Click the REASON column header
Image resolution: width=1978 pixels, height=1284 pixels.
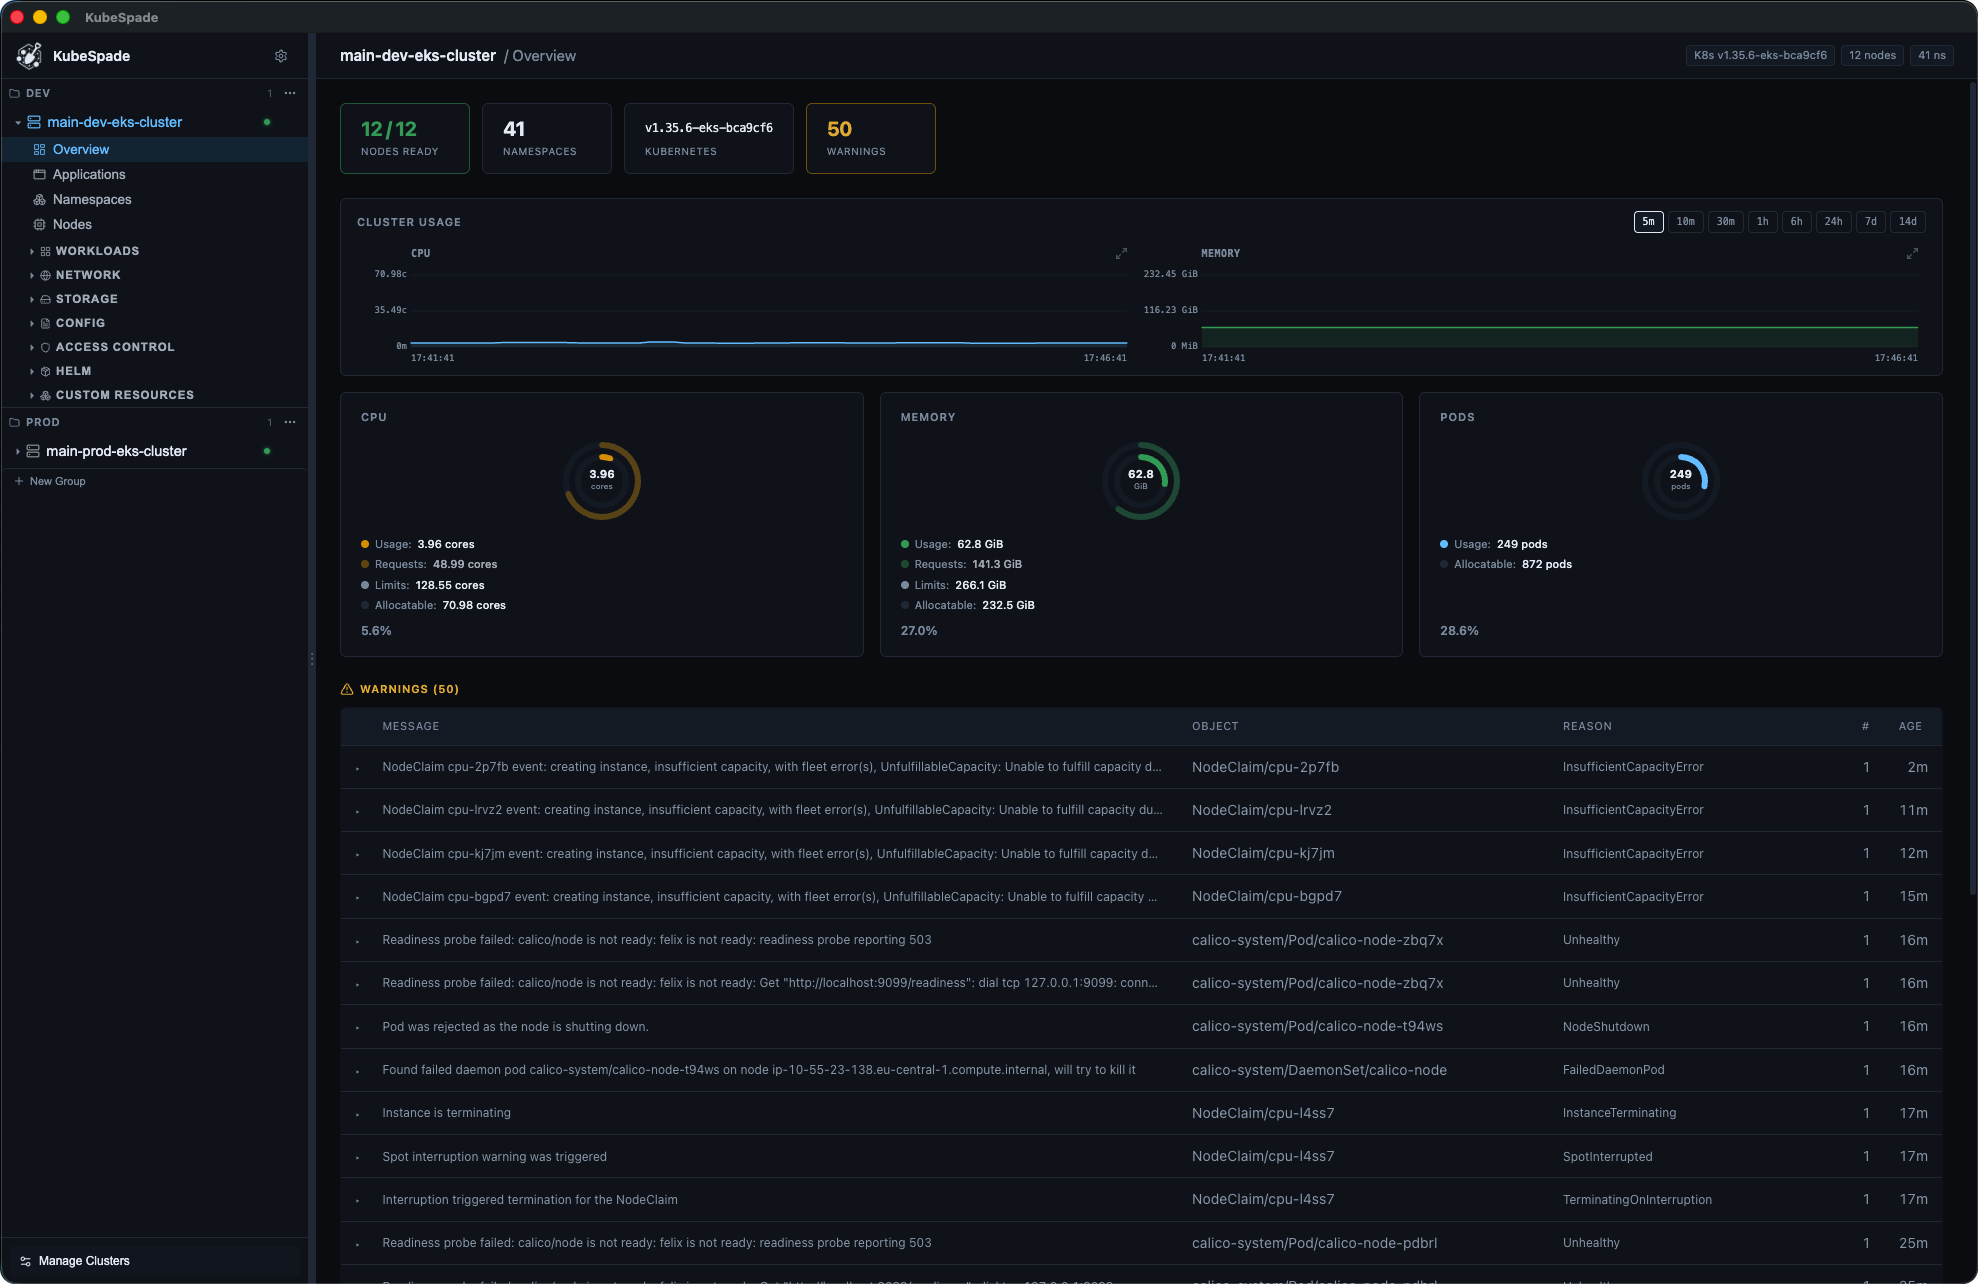[1587, 726]
